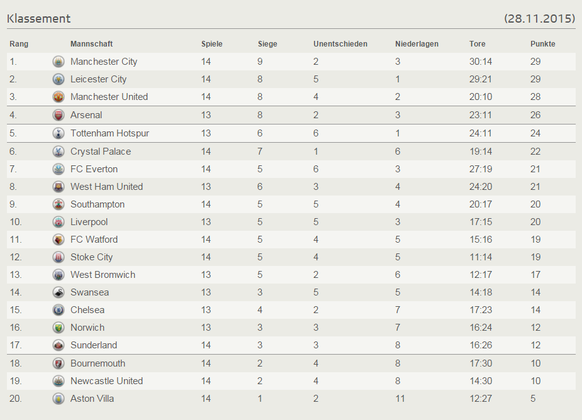The image size is (582, 420).
Task: Click the Aston Villa club crest
Action: pyautogui.click(x=58, y=398)
